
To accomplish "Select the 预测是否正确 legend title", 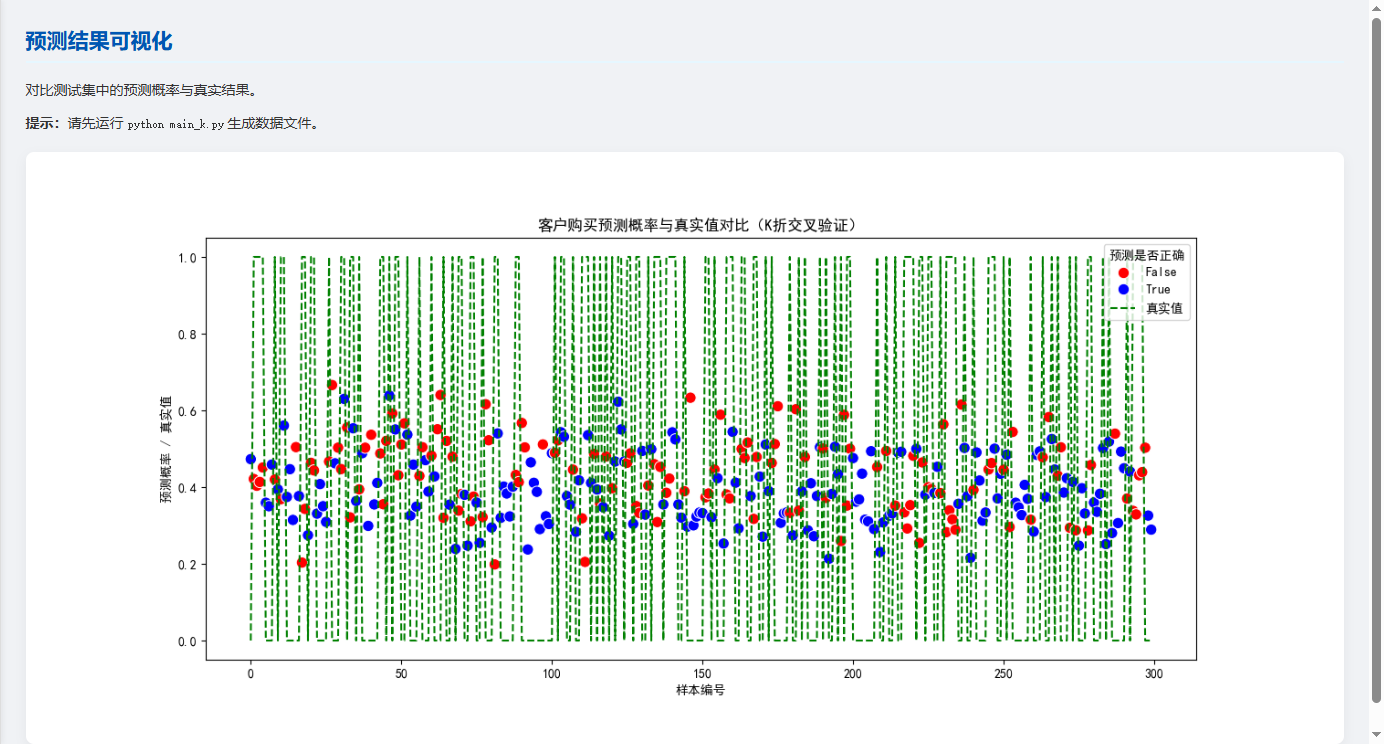I will [1147, 254].
